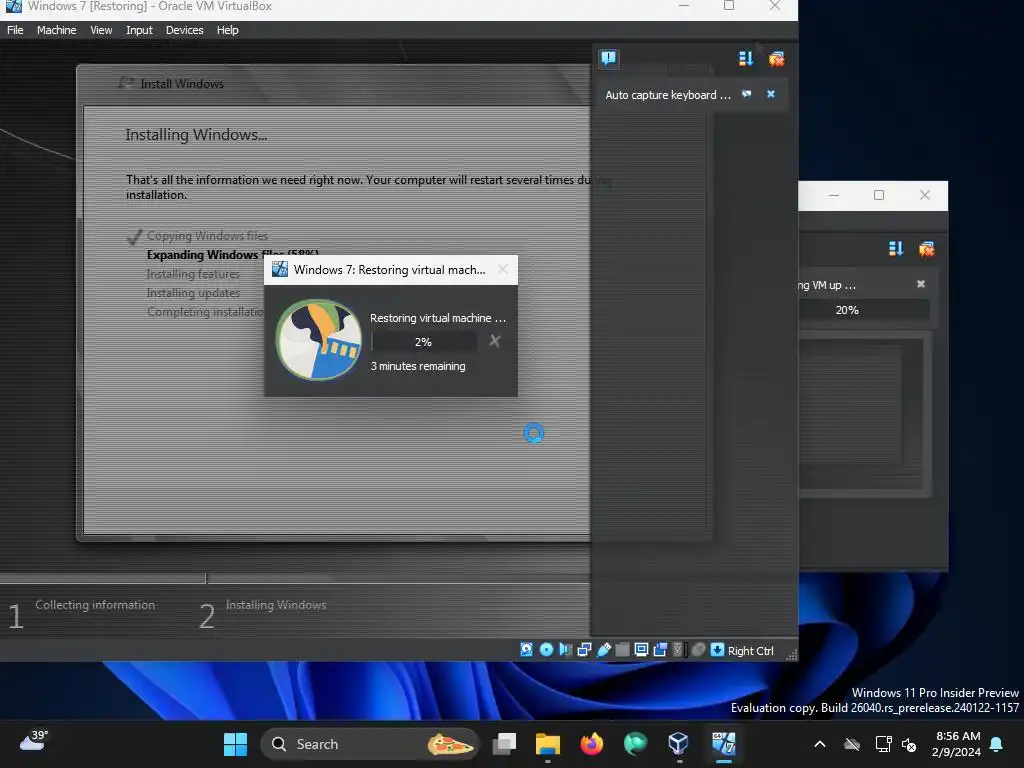Click network adapter status bar icon

pyautogui.click(x=584, y=649)
